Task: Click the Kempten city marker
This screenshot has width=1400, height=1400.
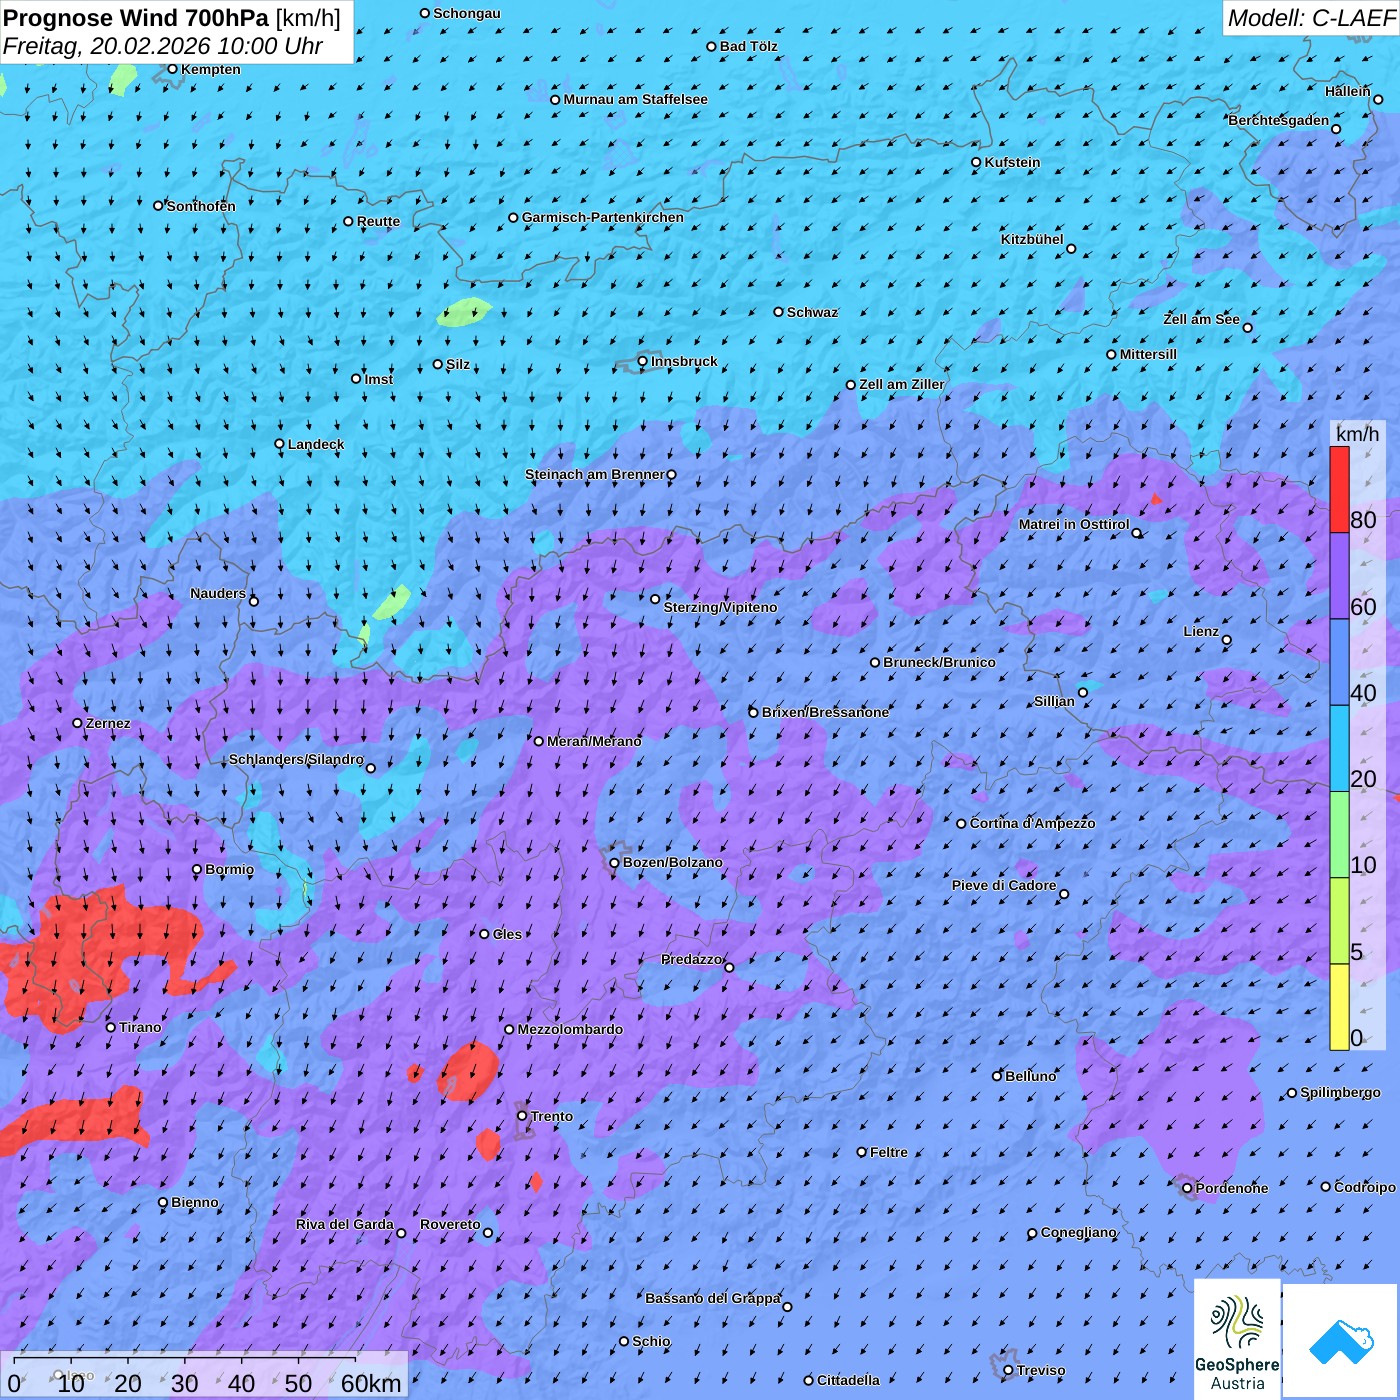Action: [173, 69]
